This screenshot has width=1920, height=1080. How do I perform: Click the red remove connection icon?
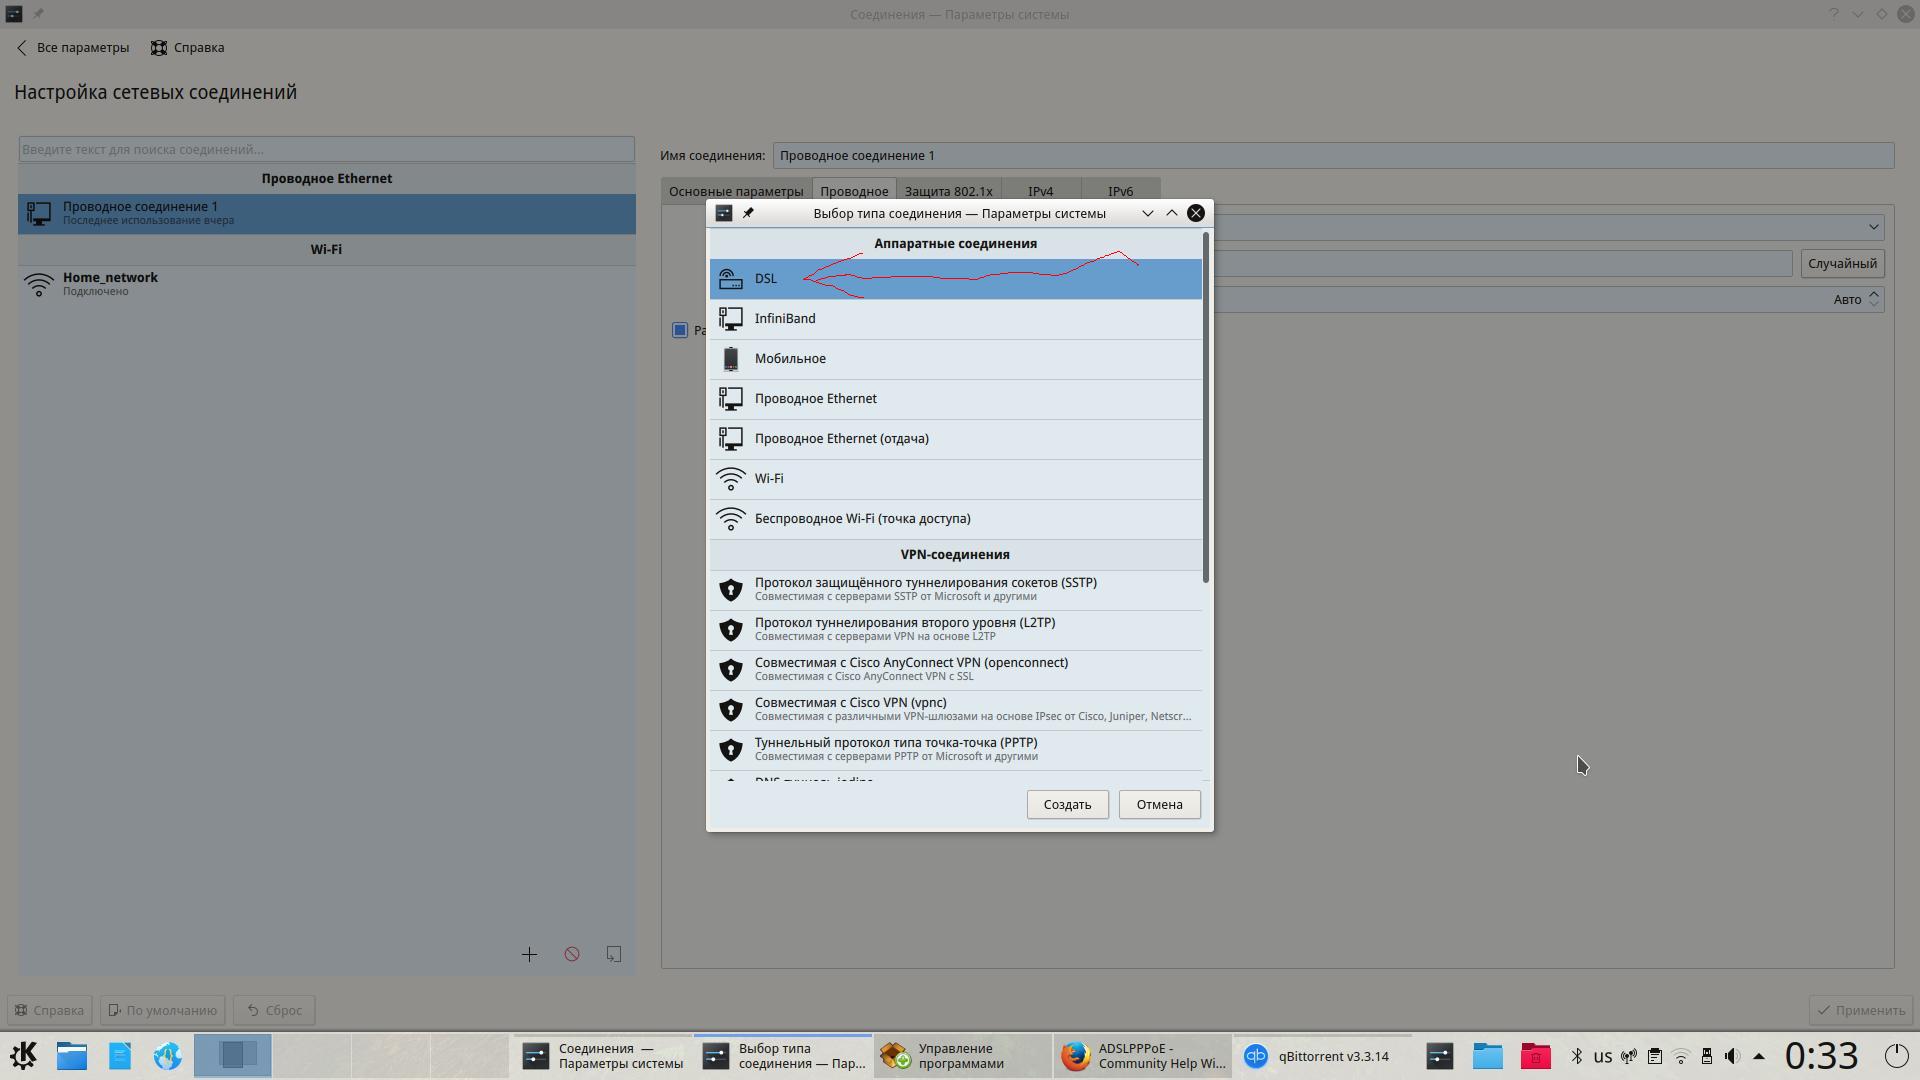coord(572,954)
